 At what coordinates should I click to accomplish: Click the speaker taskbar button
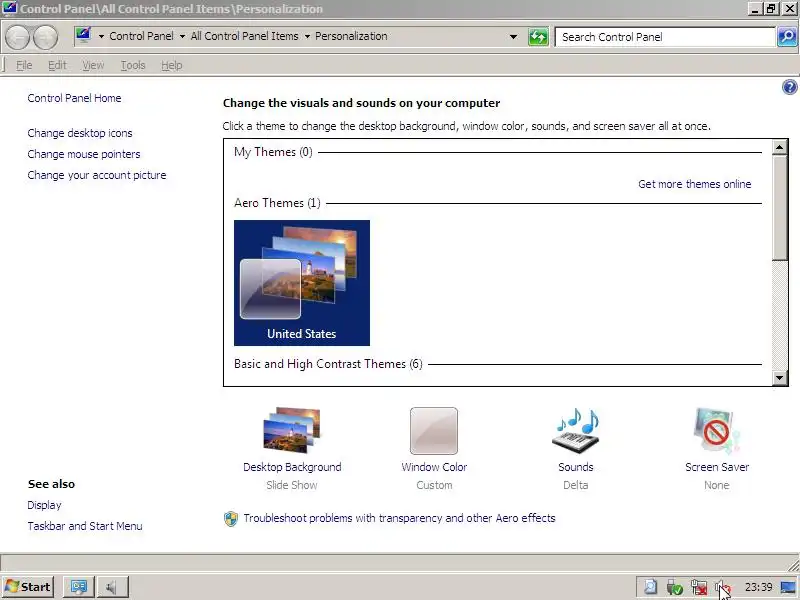(112, 587)
